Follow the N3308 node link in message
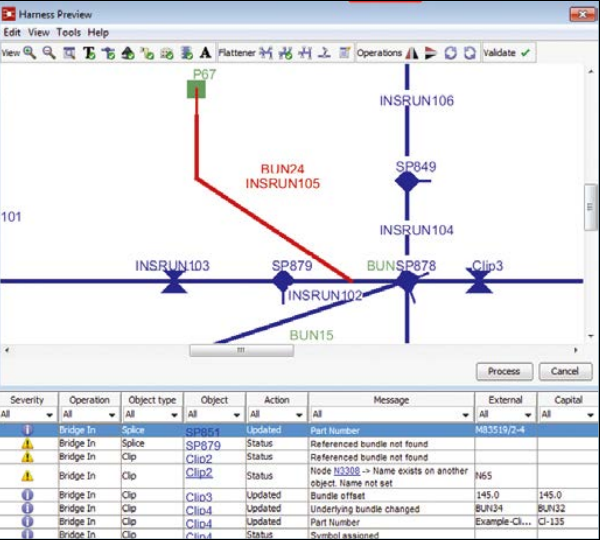This screenshot has width=601, height=542. coord(349,468)
